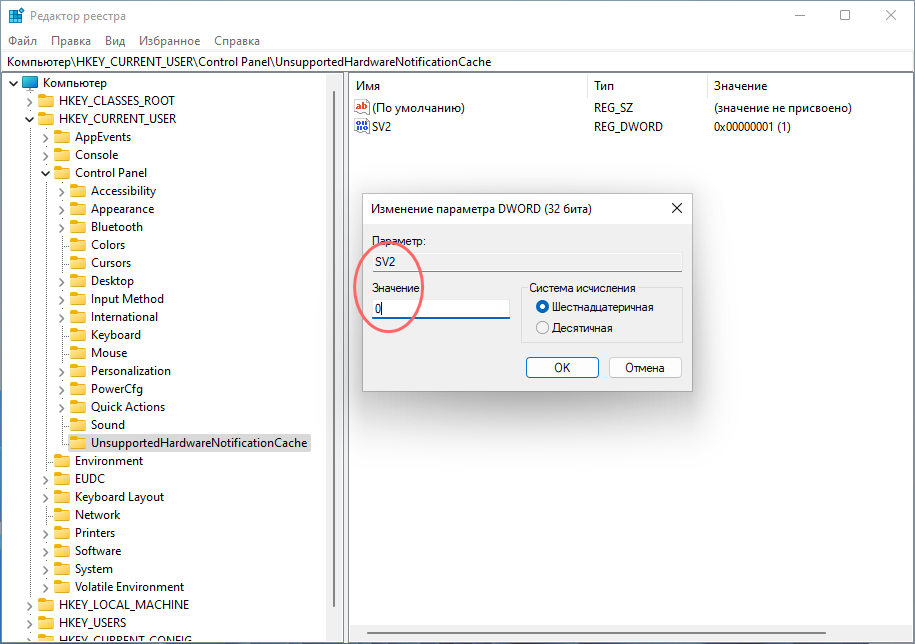Screen dimensions: 915x644
Task: Click the Компьютер monitor icon in tree
Action: point(30,83)
